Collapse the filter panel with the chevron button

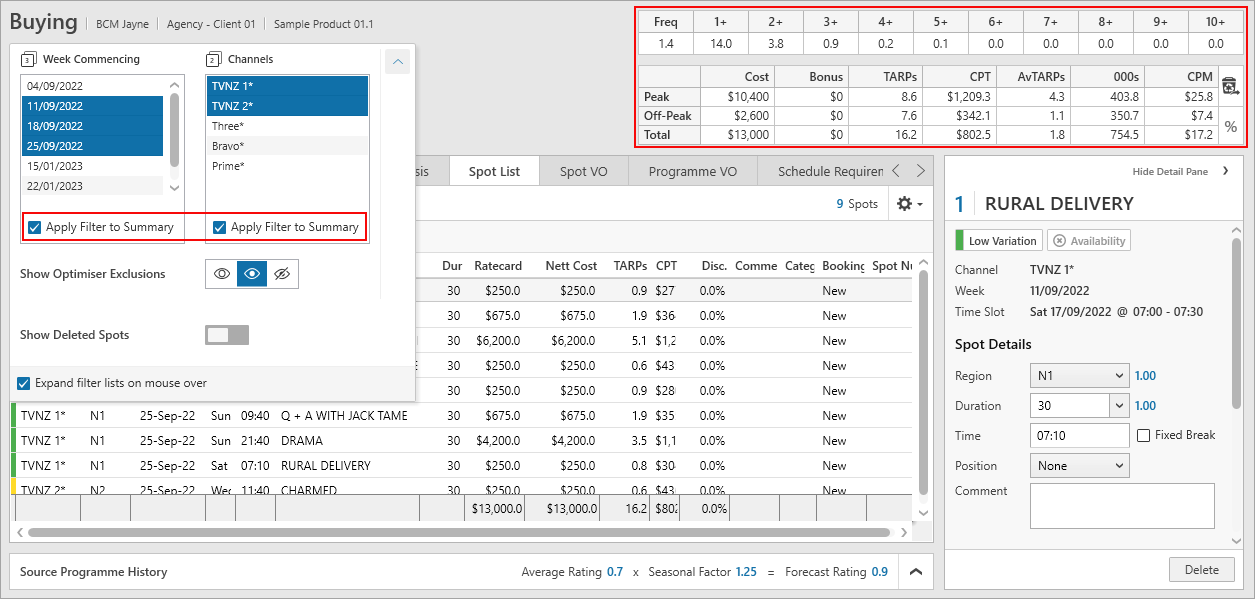point(398,62)
